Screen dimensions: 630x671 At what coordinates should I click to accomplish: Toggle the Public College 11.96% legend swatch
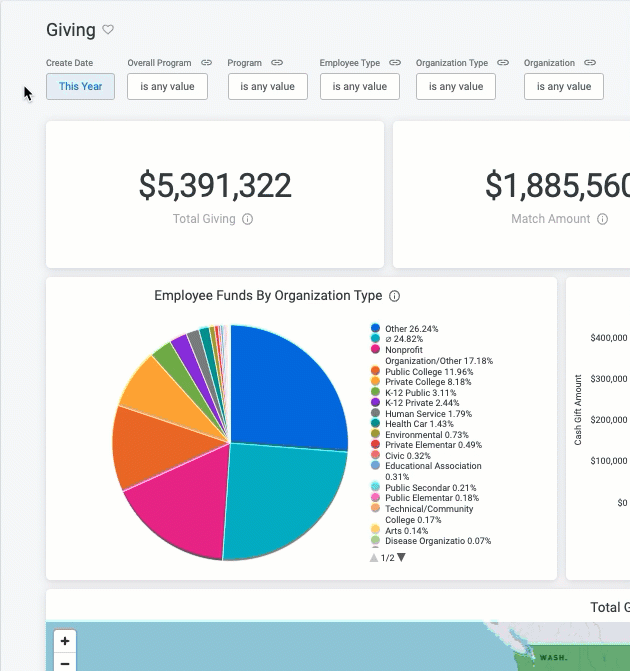[375, 371]
